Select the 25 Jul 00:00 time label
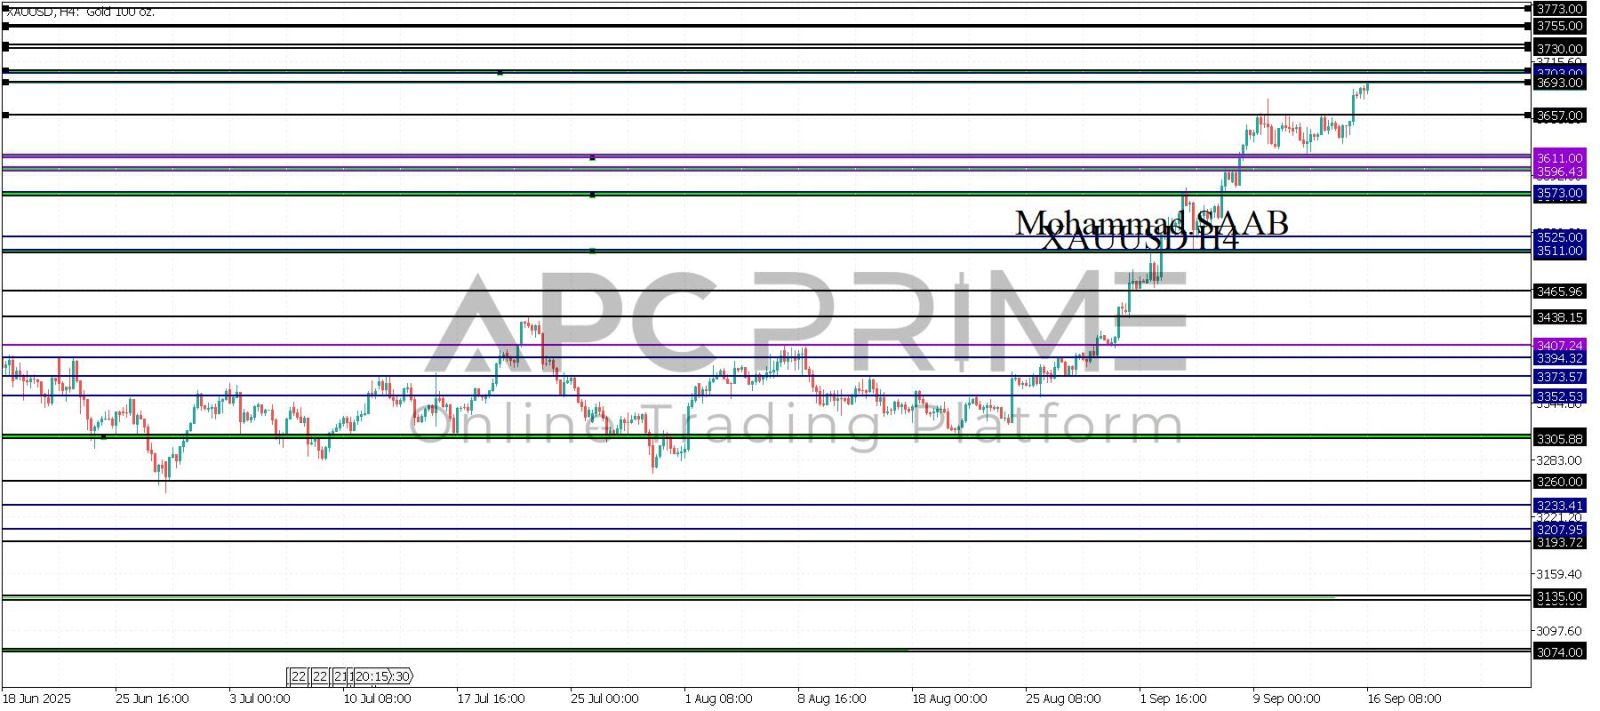The width and height of the screenshot is (1600, 711). [x=605, y=698]
